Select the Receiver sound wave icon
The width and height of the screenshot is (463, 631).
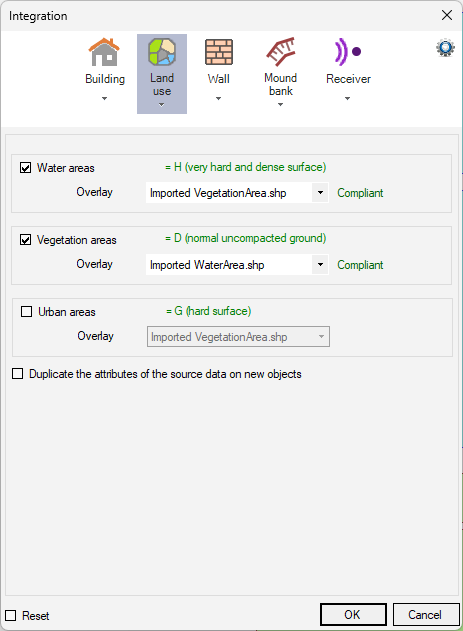tap(348, 52)
